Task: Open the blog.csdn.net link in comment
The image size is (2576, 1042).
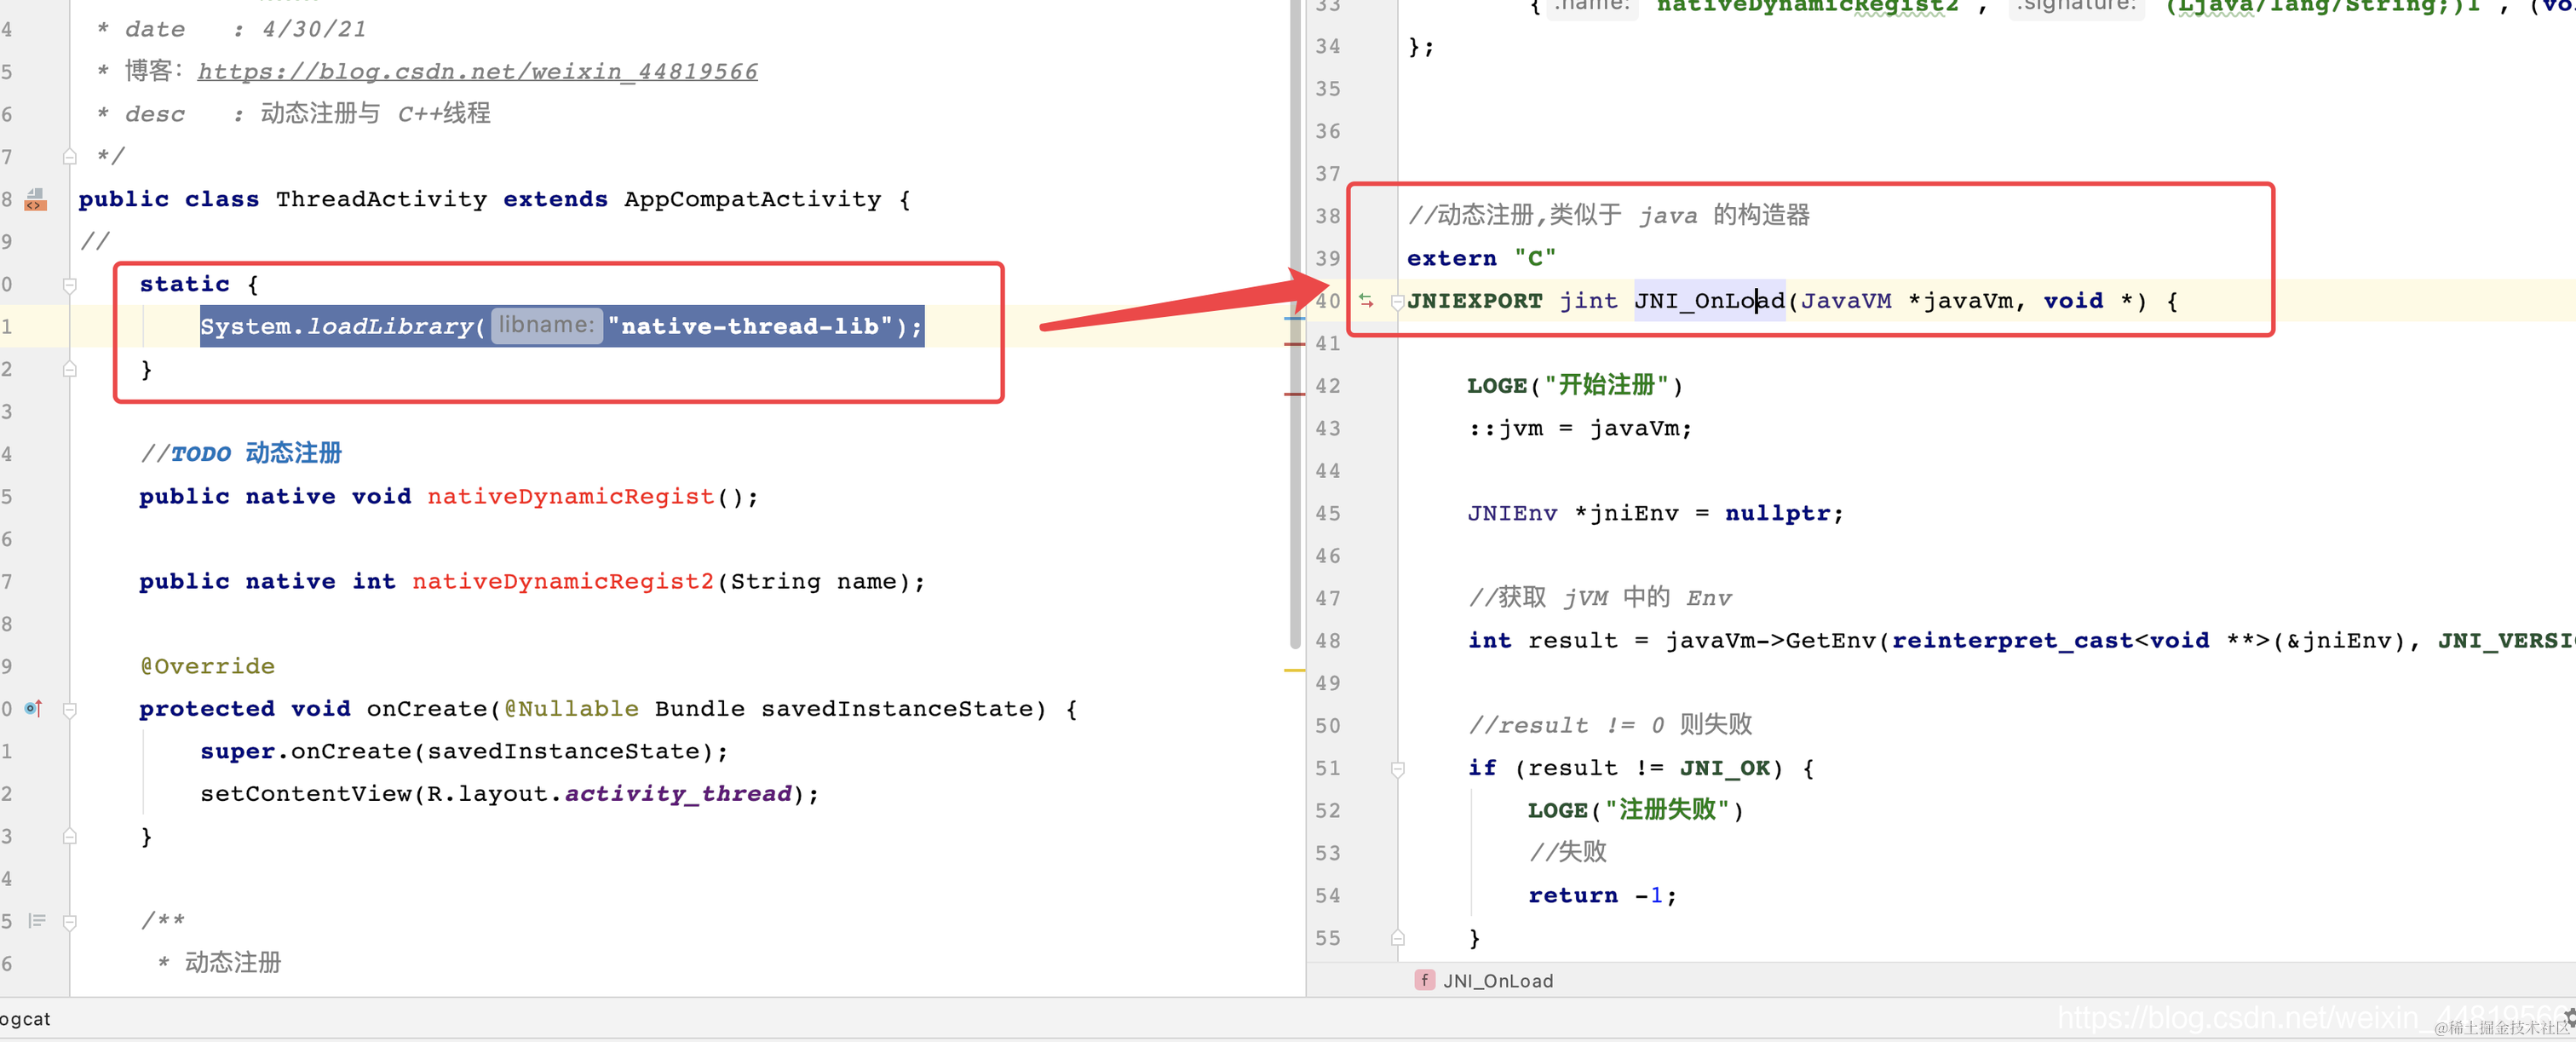Action: [477, 71]
